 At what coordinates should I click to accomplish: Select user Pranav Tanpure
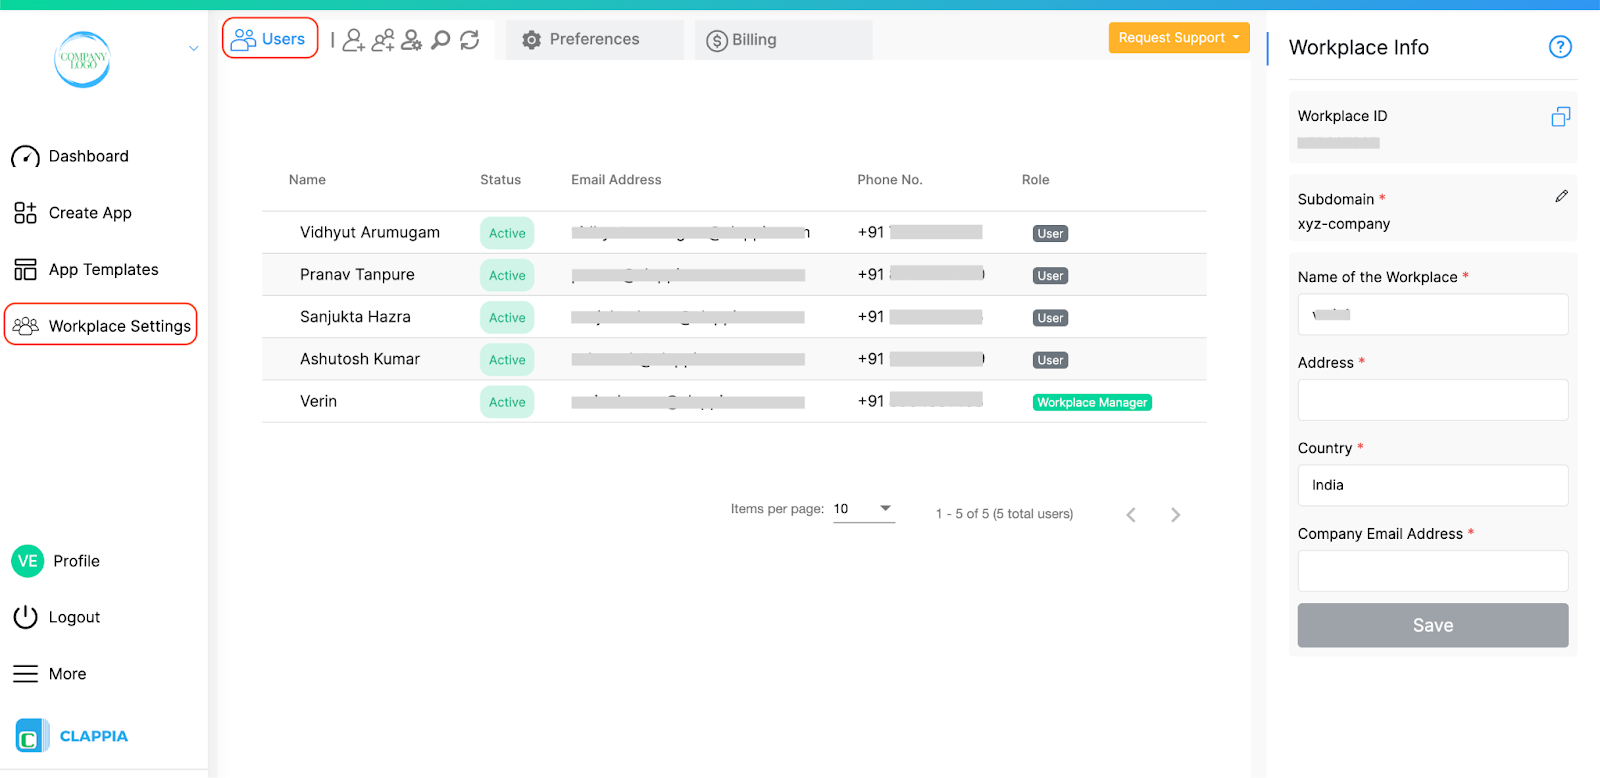tap(357, 275)
